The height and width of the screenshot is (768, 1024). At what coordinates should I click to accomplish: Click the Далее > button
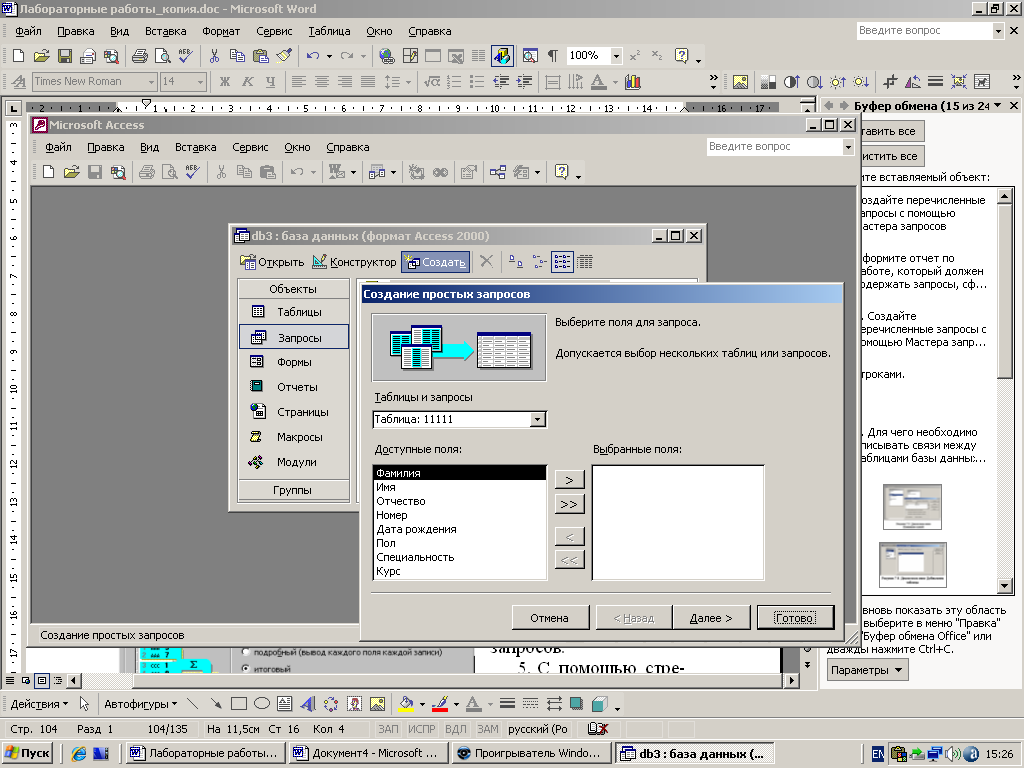click(x=711, y=618)
